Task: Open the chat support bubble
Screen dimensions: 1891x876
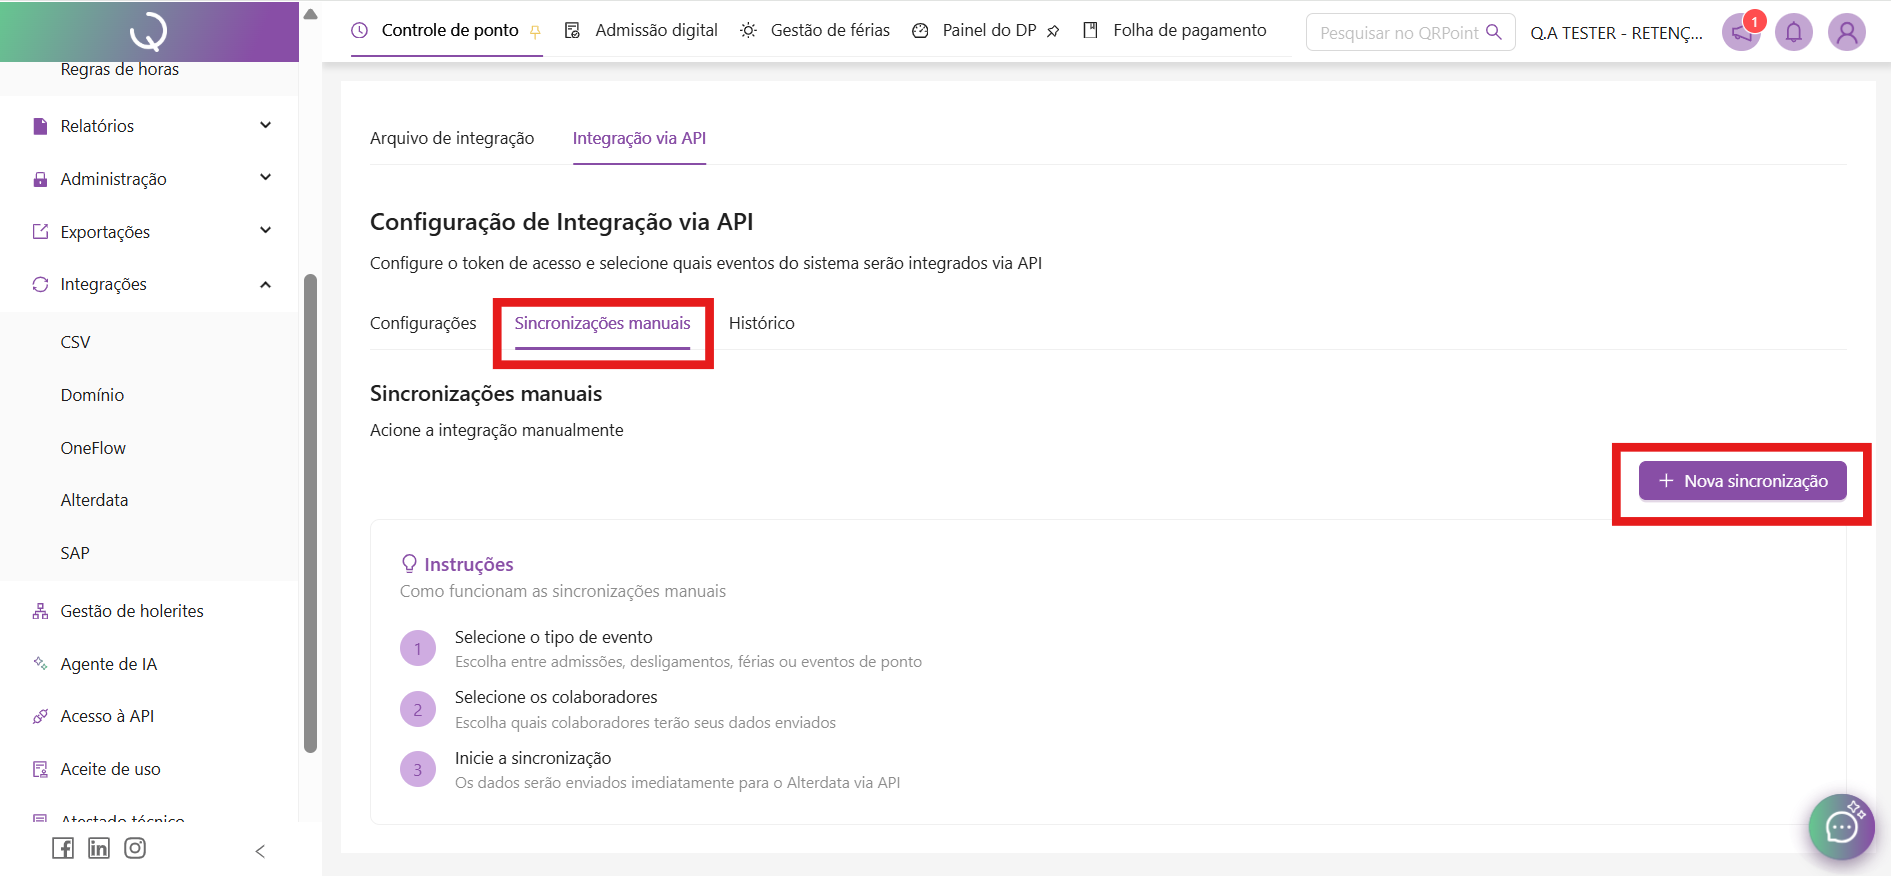Action: coord(1841,826)
